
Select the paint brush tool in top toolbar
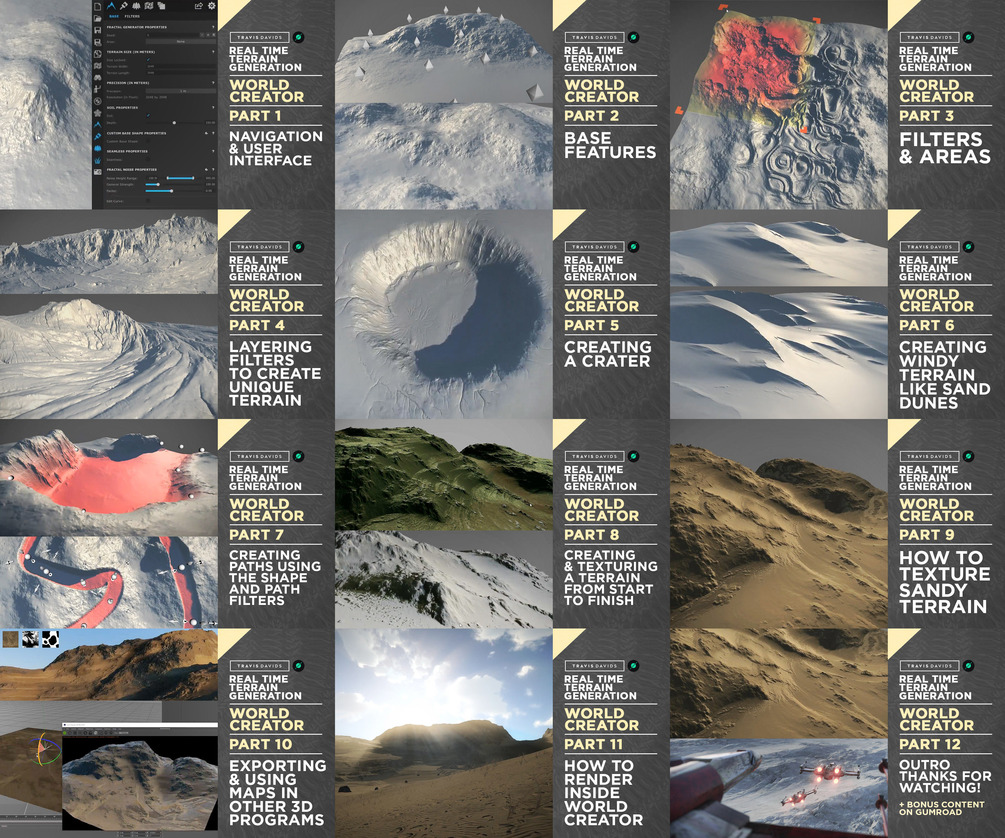pyautogui.click(x=124, y=6)
